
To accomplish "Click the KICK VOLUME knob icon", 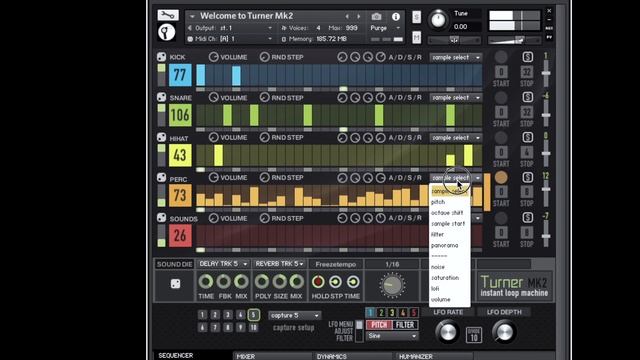I will coord(213,57).
